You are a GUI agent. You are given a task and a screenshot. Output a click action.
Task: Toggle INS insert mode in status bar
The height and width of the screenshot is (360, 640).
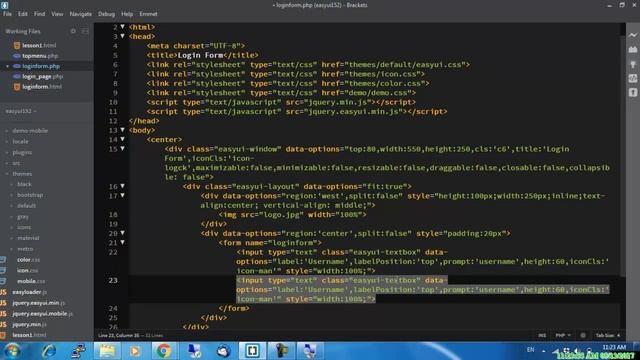pyautogui.click(x=542, y=336)
